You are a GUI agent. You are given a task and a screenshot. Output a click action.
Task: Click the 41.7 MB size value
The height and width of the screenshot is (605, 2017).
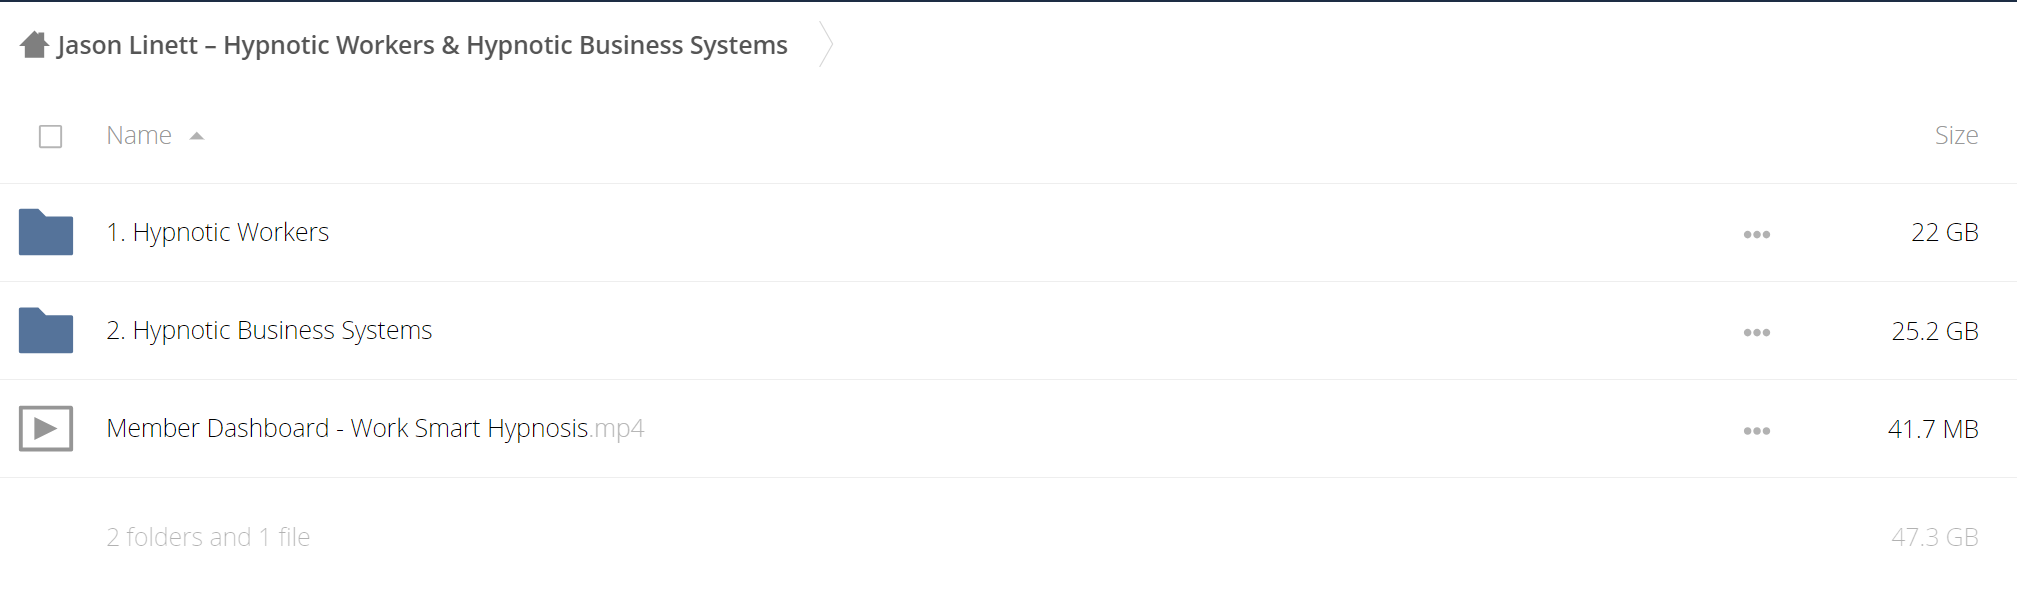click(1933, 429)
